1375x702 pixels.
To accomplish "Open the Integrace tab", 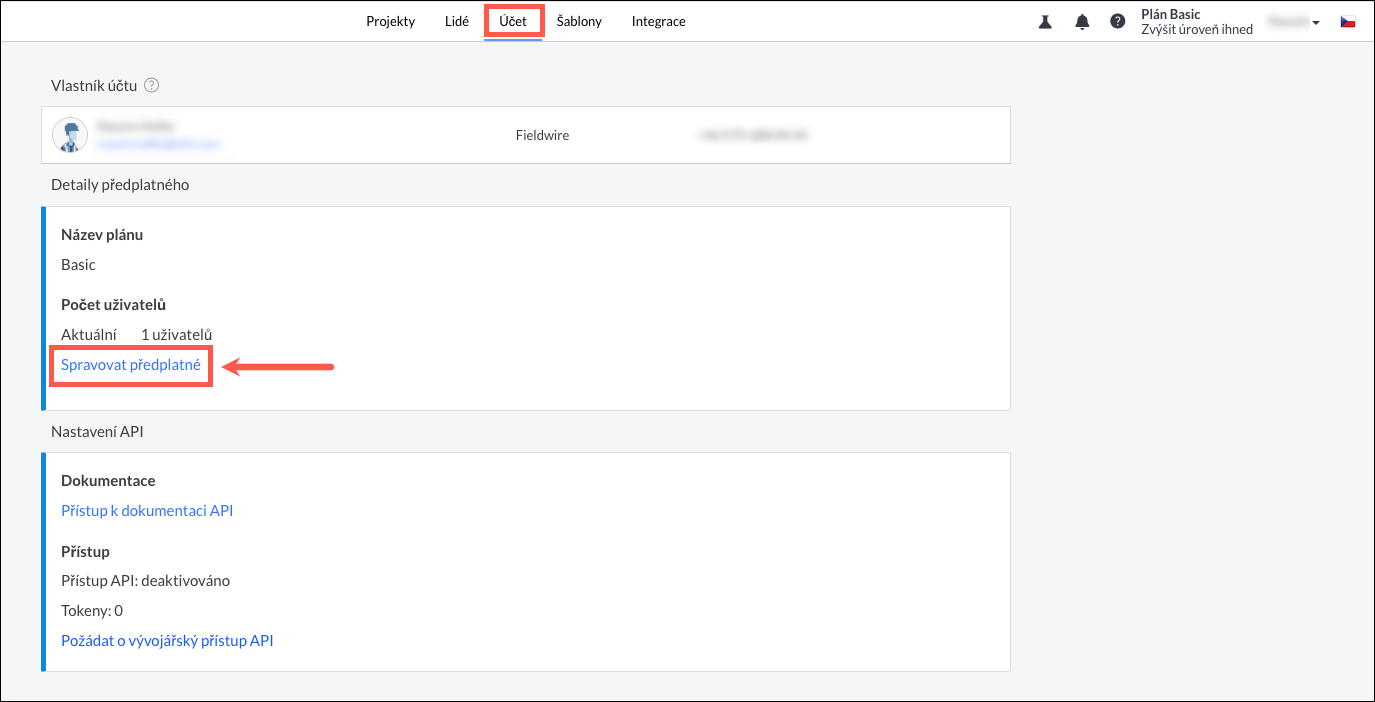I will click(658, 22).
